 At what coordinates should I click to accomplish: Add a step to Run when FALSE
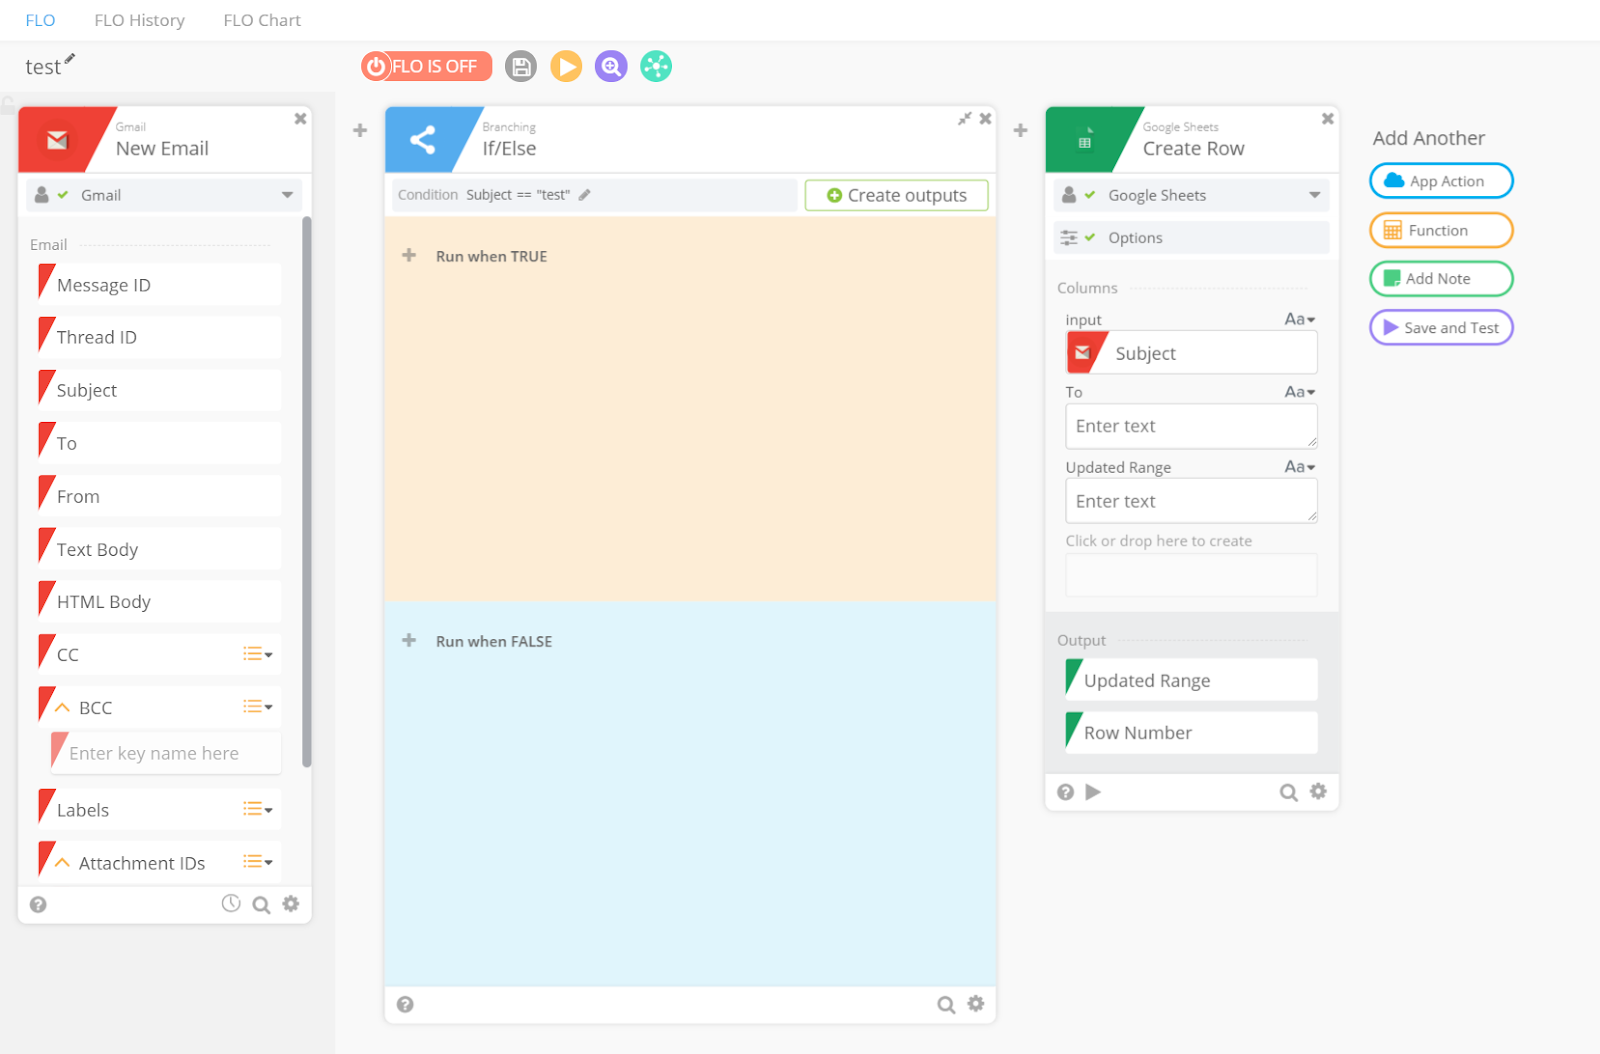click(409, 641)
